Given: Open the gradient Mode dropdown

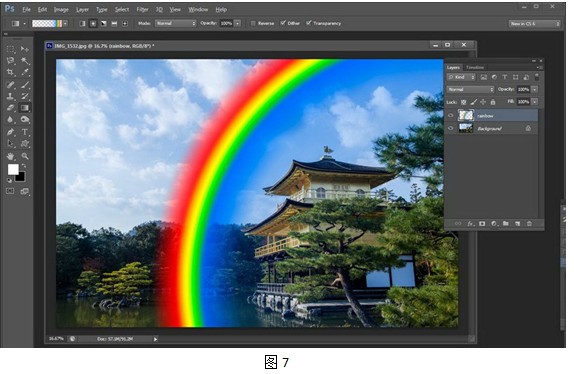Looking at the screenshot, I should point(176,23).
